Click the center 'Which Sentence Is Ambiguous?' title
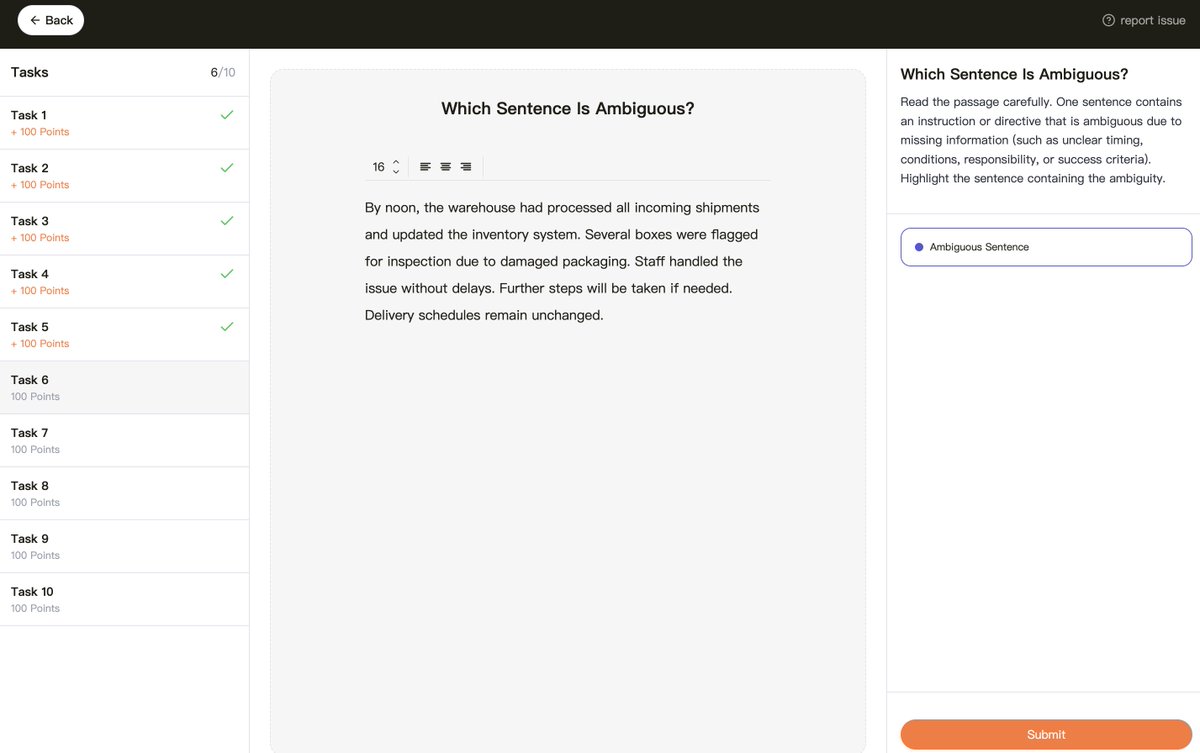Viewport: 1200px width, 753px height. point(568,109)
